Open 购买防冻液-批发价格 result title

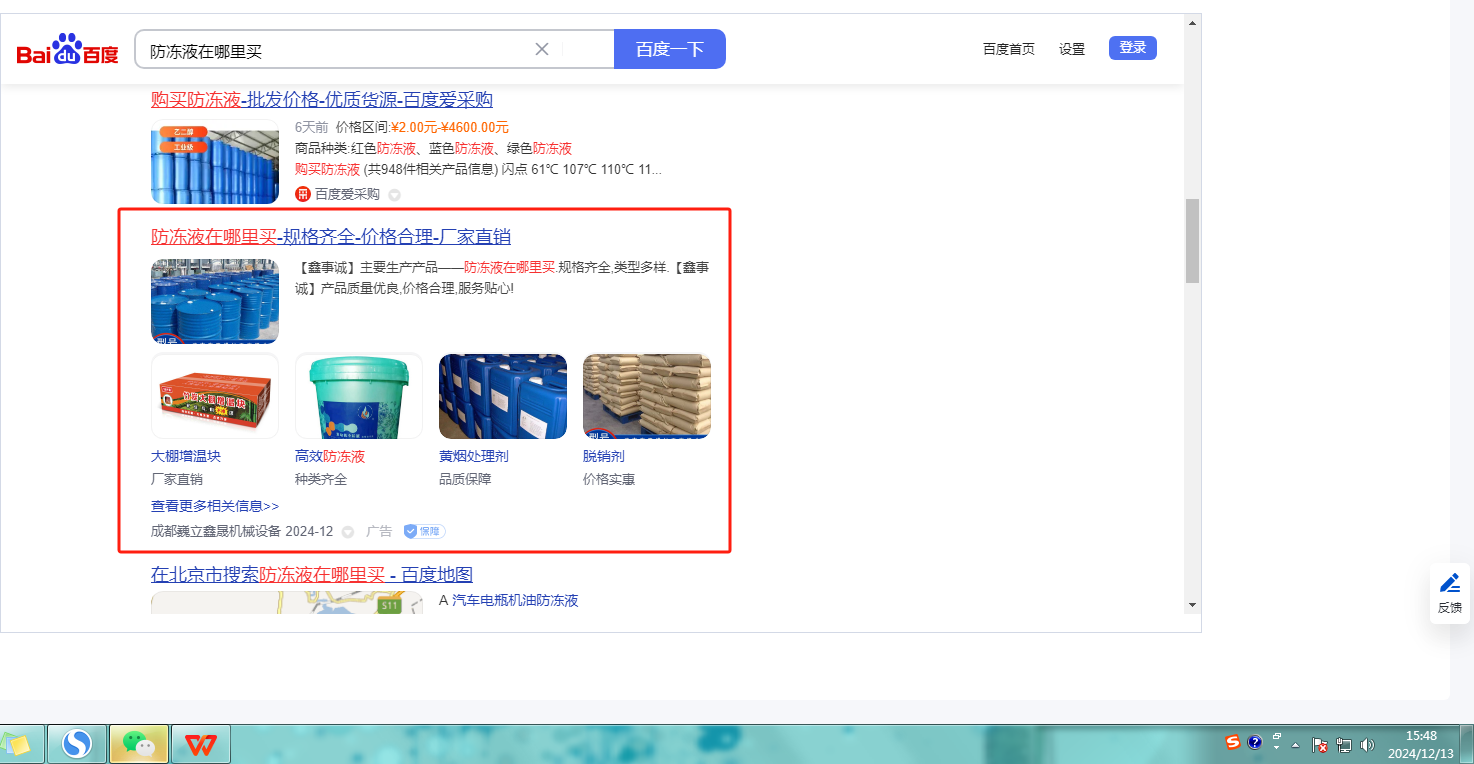pos(322,100)
